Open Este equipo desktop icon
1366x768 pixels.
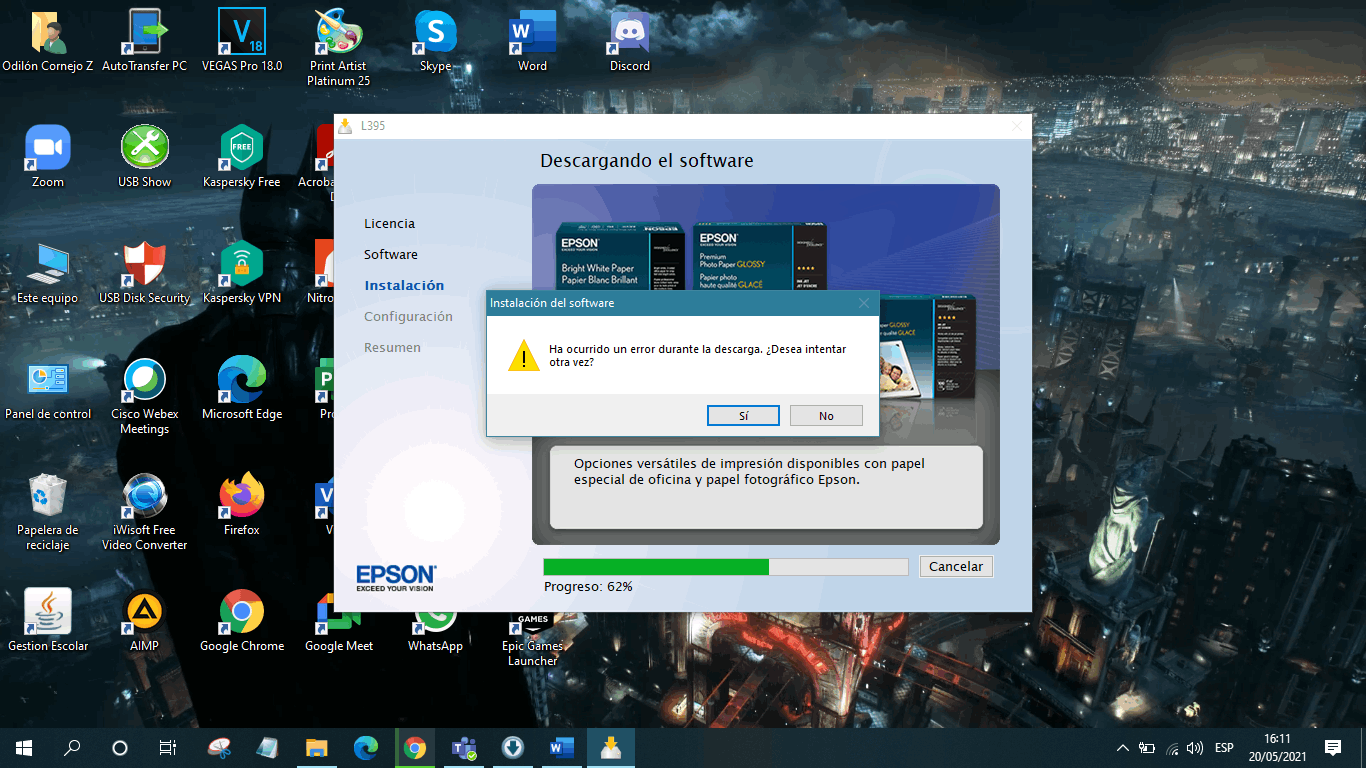click(47, 274)
